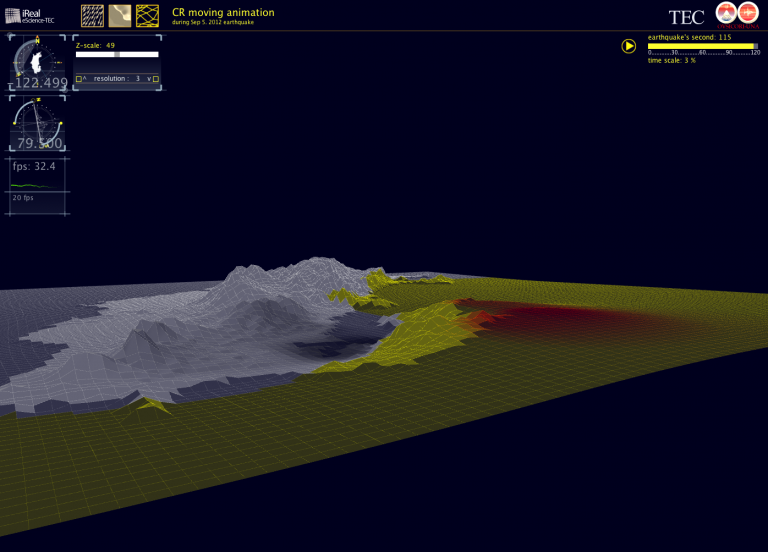Click the earthquake's second timeline bar
This screenshot has height=552, width=768.
702,46
